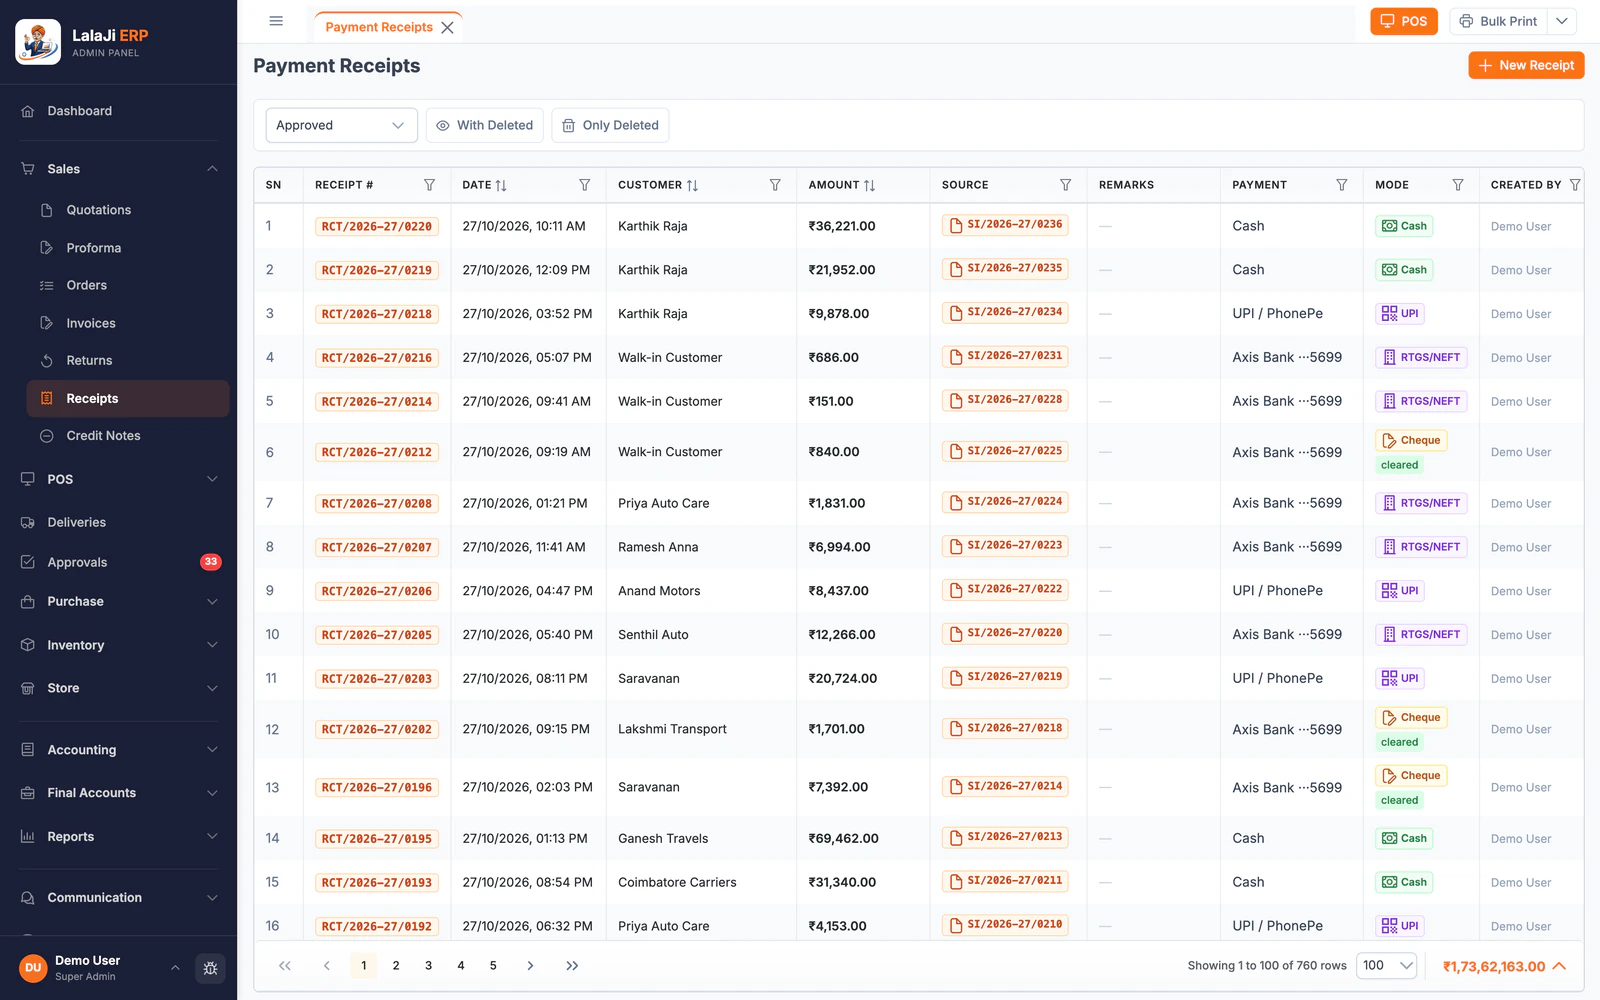Open Quotations under Sales
Image resolution: width=1600 pixels, height=1000 pixels.
click(128, 210)
